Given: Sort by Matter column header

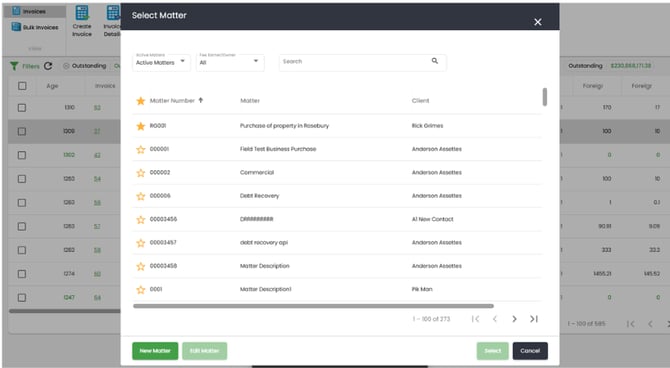Looking at the screenshot, I should click(x=250, y=101).
